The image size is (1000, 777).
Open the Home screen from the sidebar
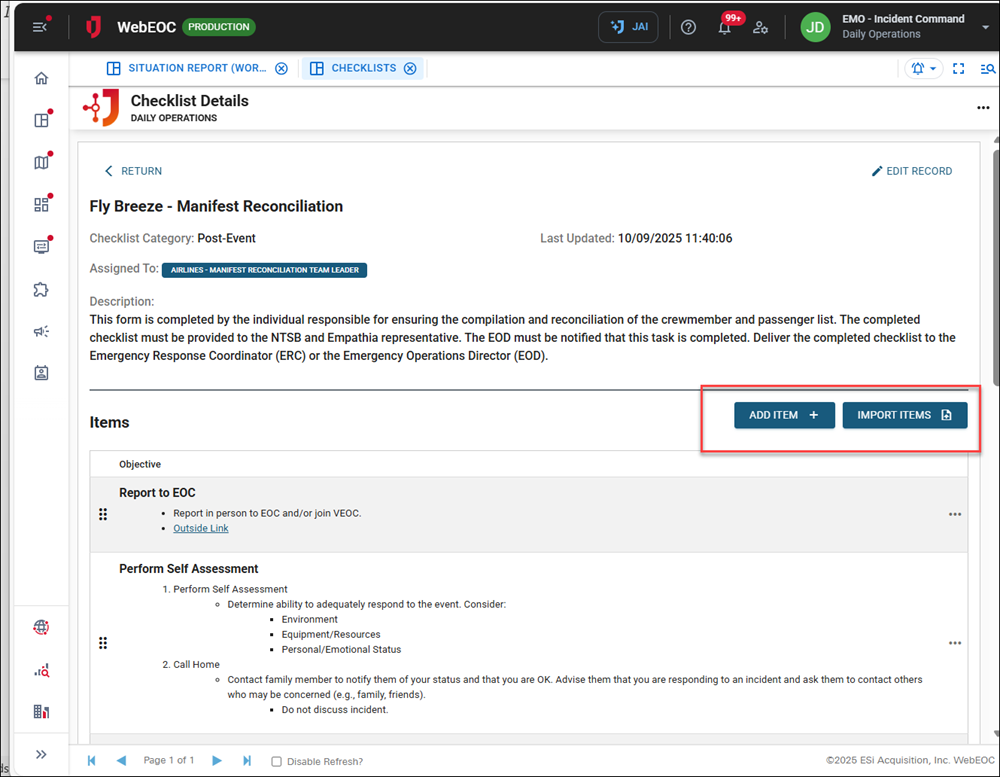pos(40,77)
